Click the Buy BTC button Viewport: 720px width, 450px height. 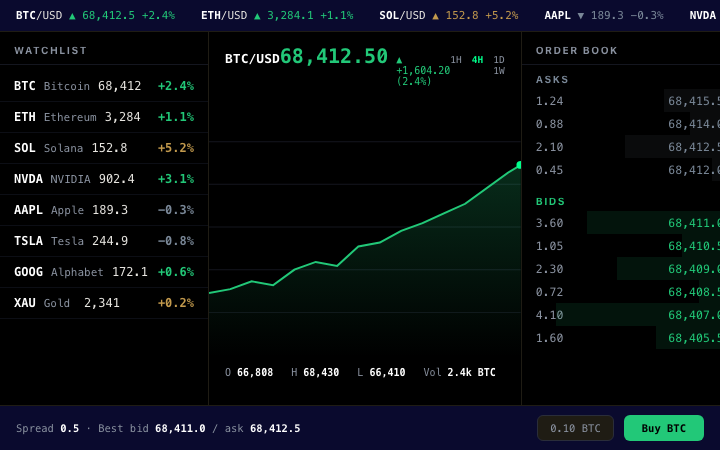[664, 428]
